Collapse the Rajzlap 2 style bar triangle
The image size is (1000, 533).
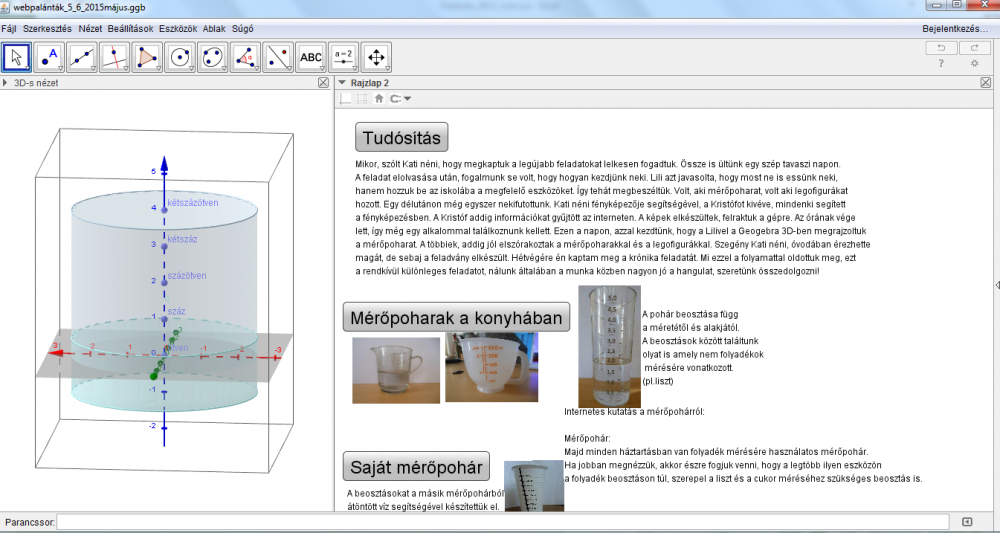(x=342, y=83)
